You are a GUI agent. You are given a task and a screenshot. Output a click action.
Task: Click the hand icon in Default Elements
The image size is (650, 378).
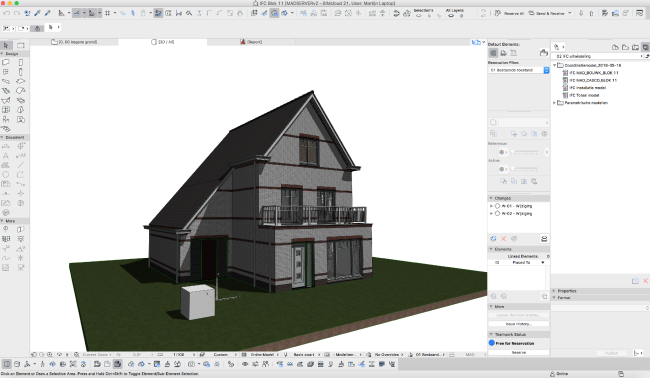click(x=544, y=53)
